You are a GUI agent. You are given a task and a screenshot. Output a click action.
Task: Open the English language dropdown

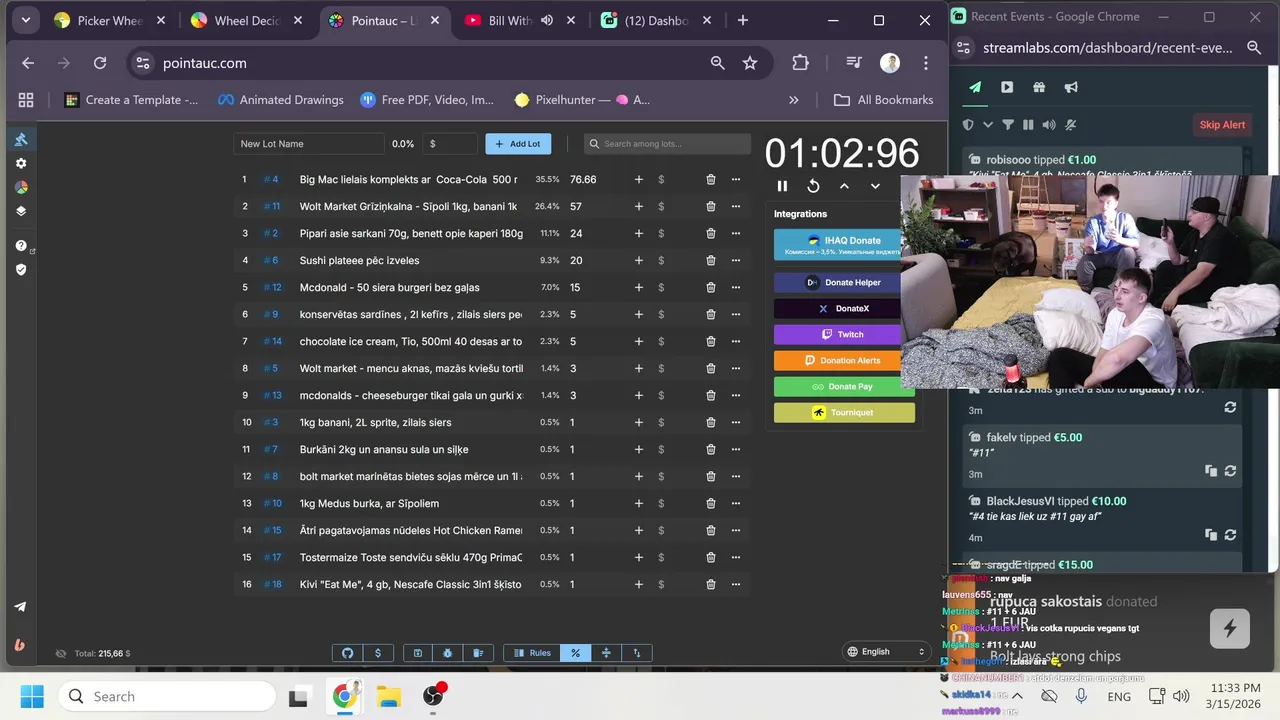887,652
